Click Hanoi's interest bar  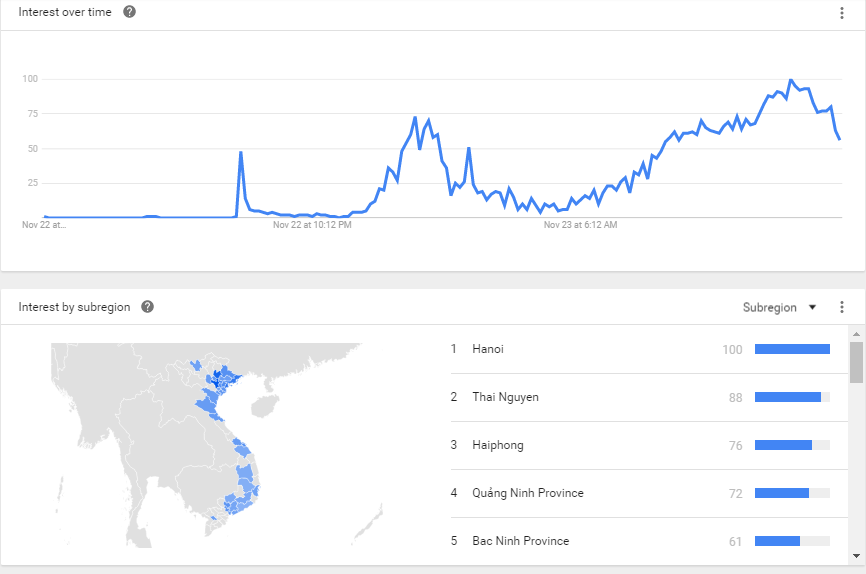(792, 349)
